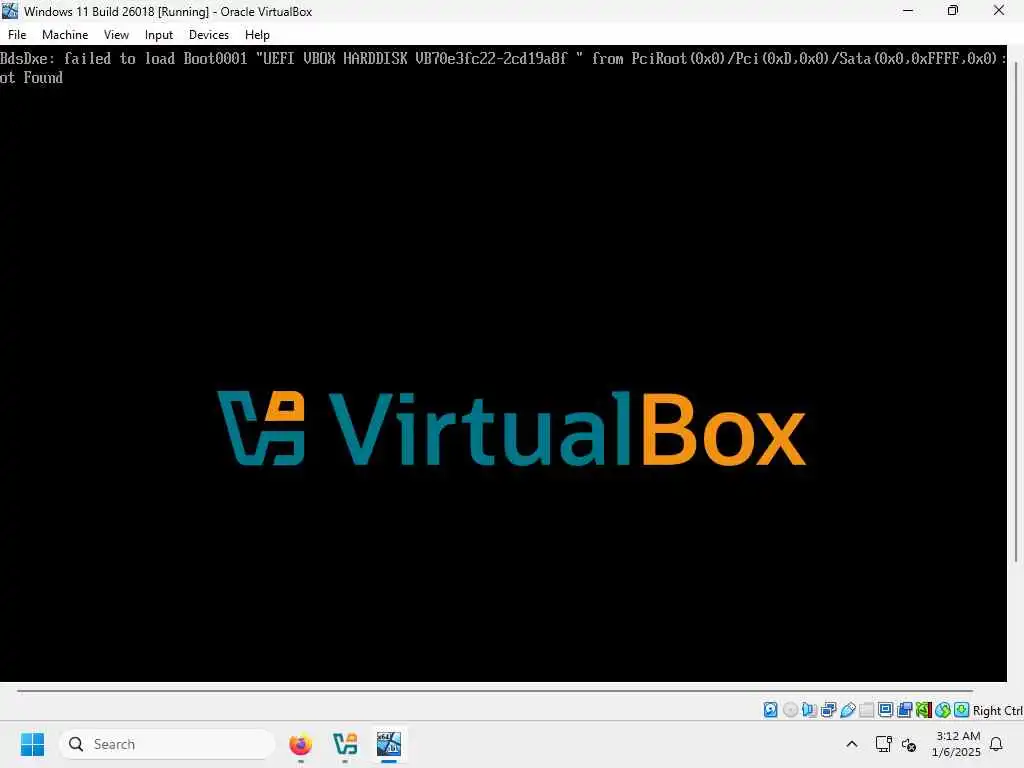Open the View menu
Image resolution: width=1024 pixels, height=768 pixels.
pos(116,35)
